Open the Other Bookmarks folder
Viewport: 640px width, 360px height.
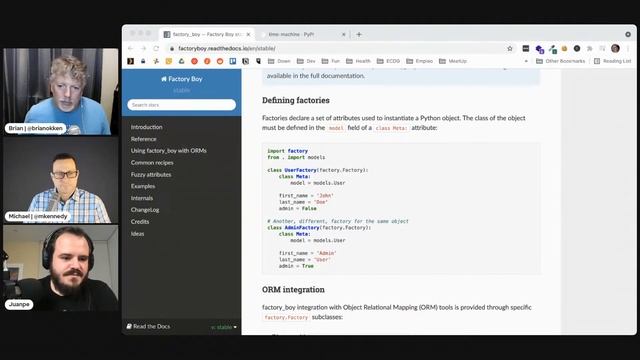tap(560, 61)
